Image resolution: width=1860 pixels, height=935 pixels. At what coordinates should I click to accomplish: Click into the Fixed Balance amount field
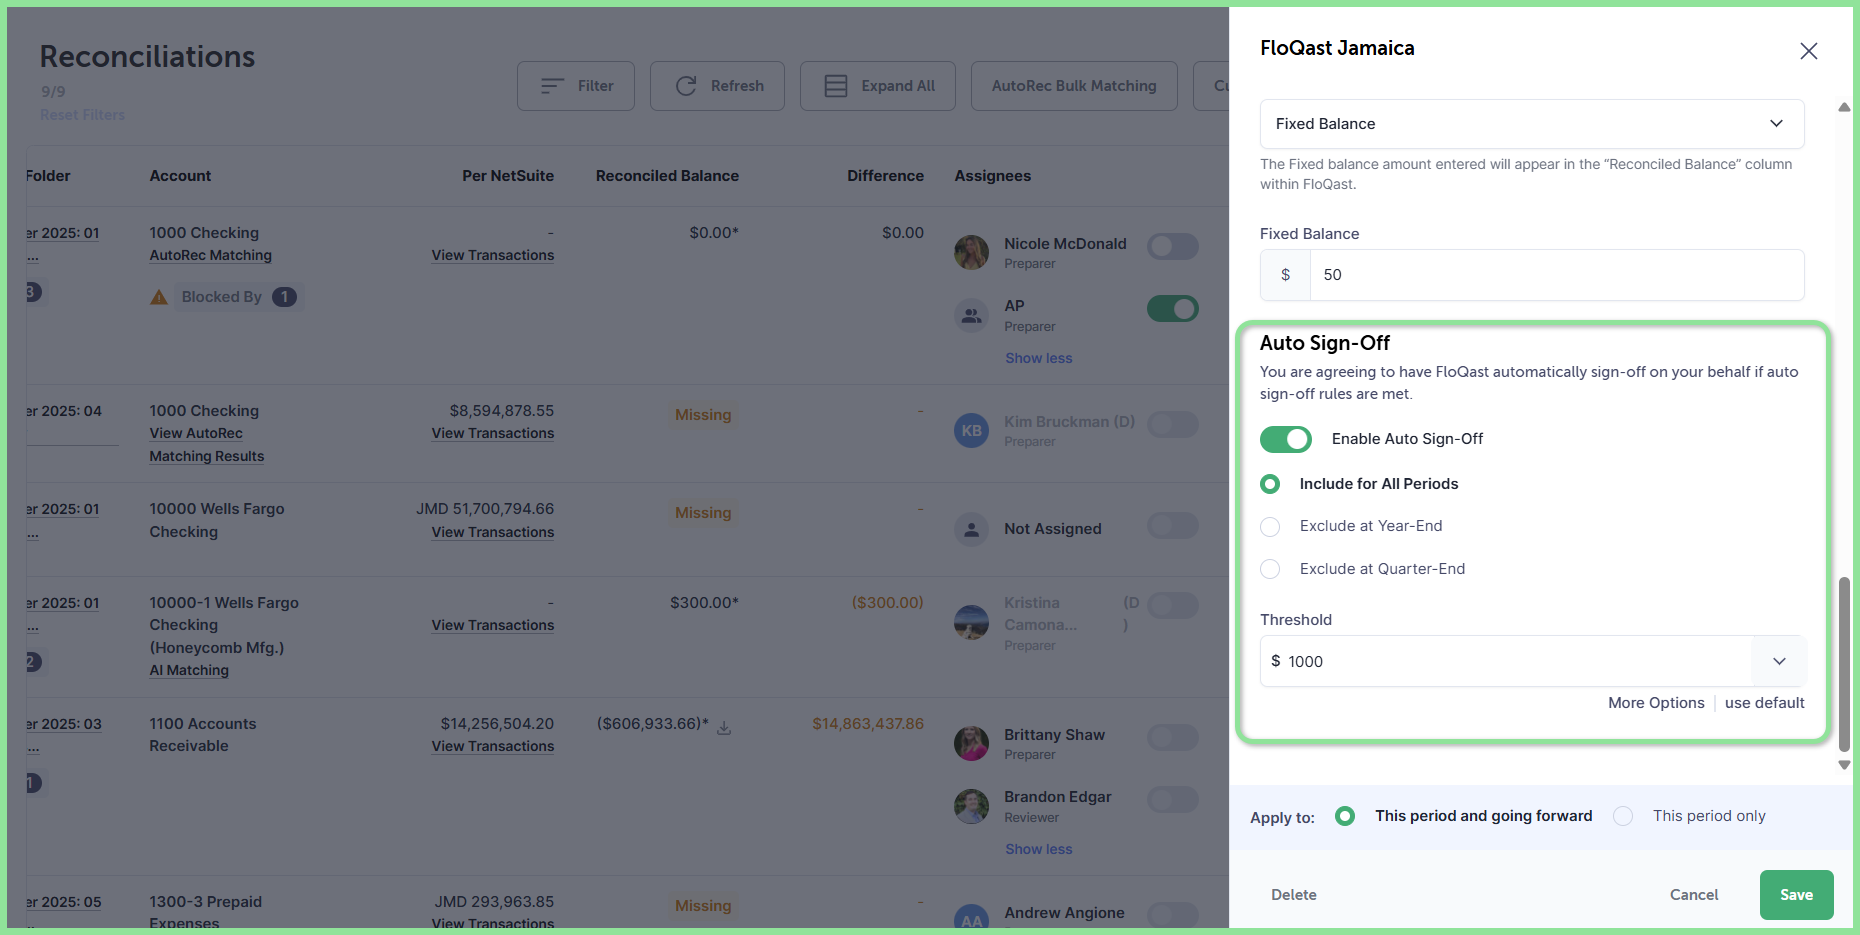pos(1557,275)
